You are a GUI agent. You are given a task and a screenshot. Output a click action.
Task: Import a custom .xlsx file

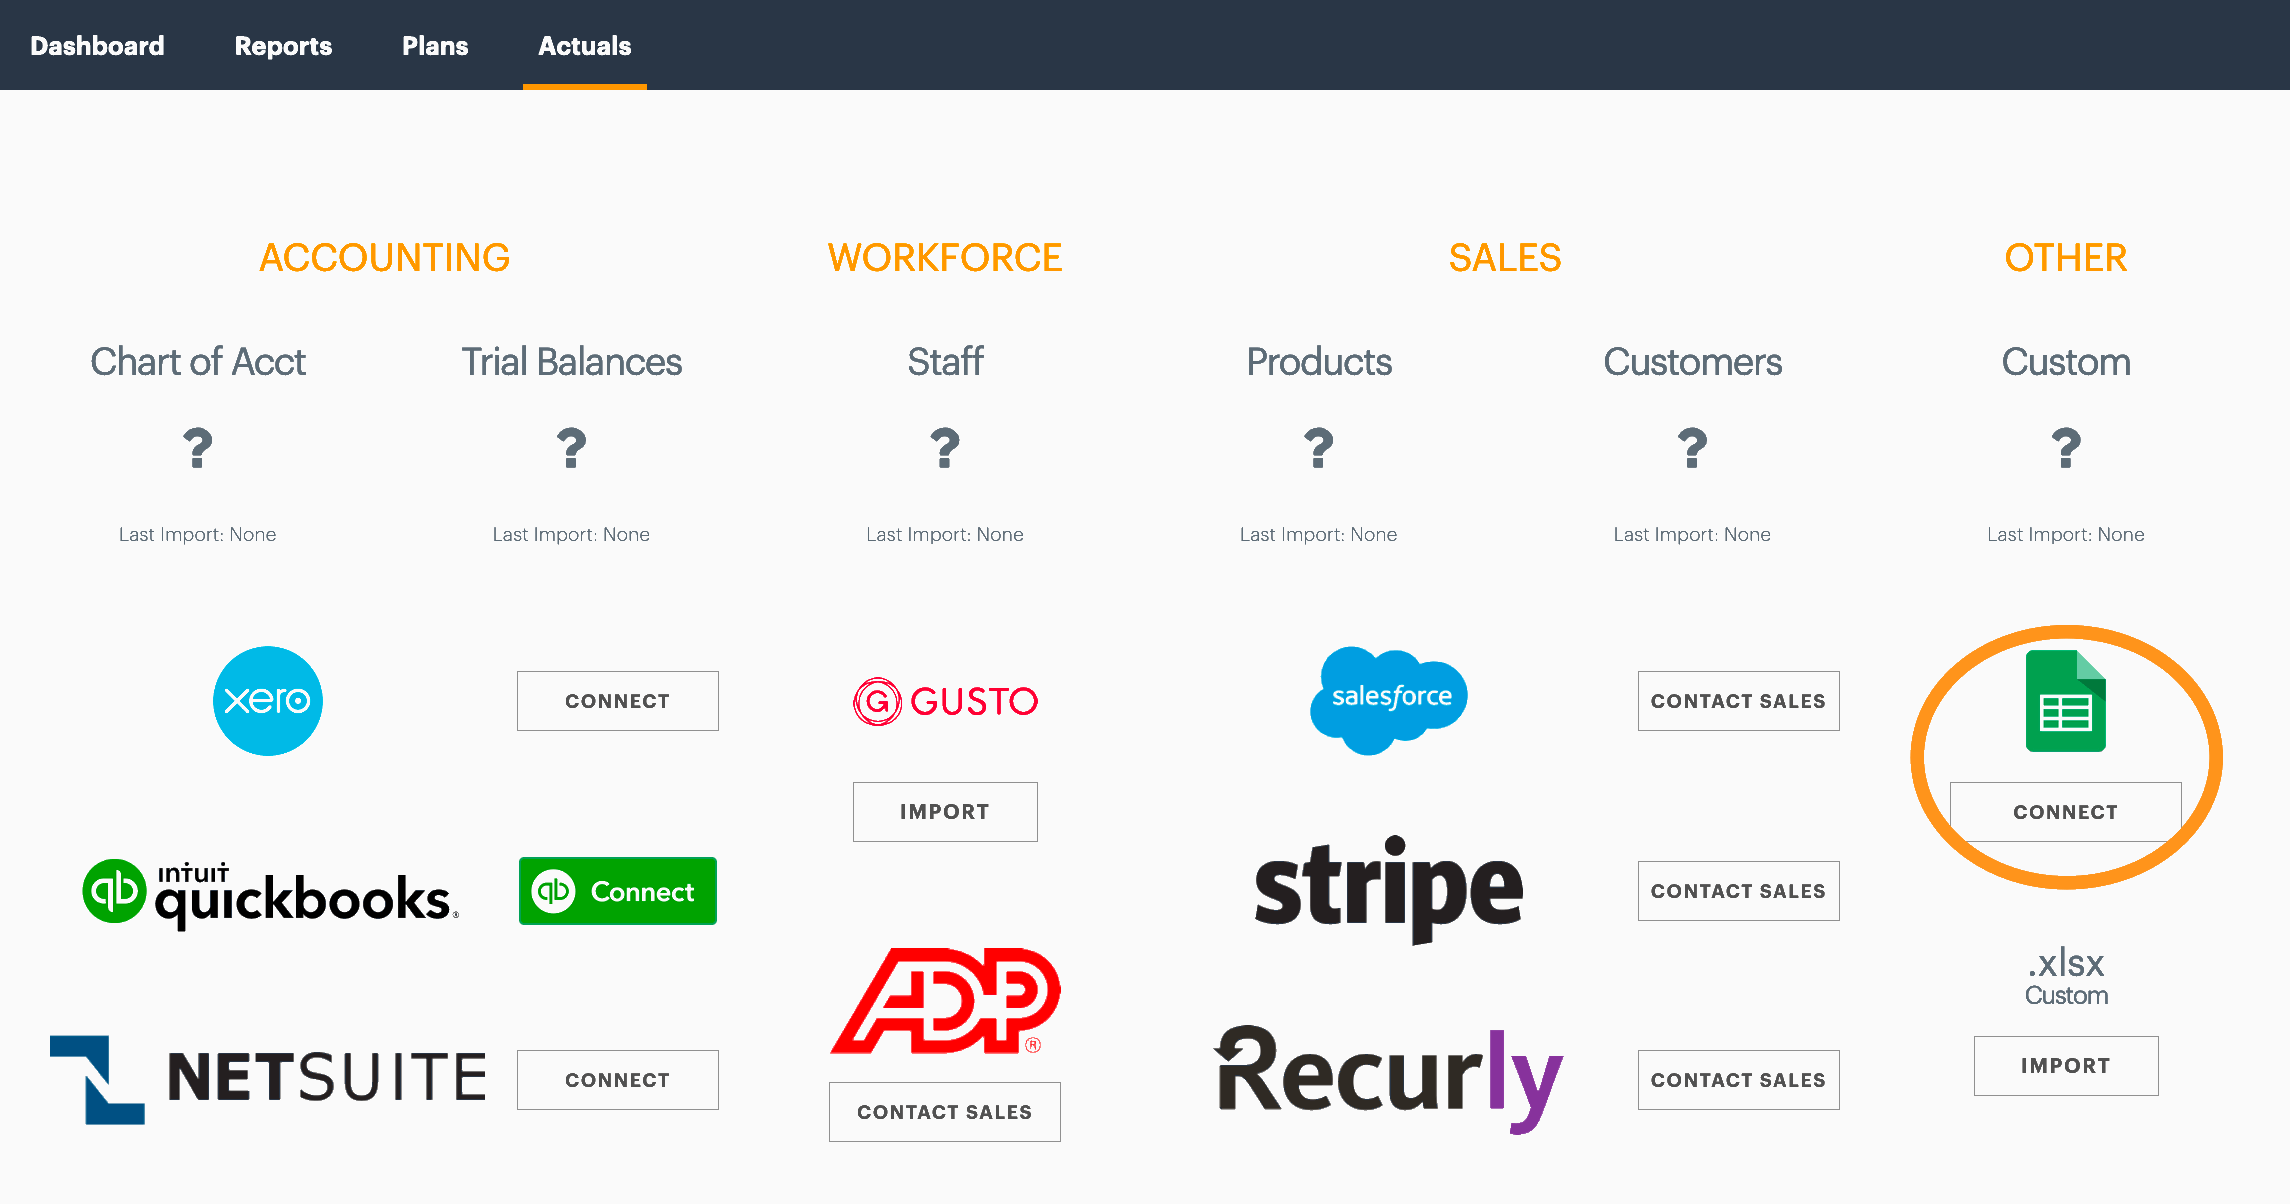click(2066, 1066)
